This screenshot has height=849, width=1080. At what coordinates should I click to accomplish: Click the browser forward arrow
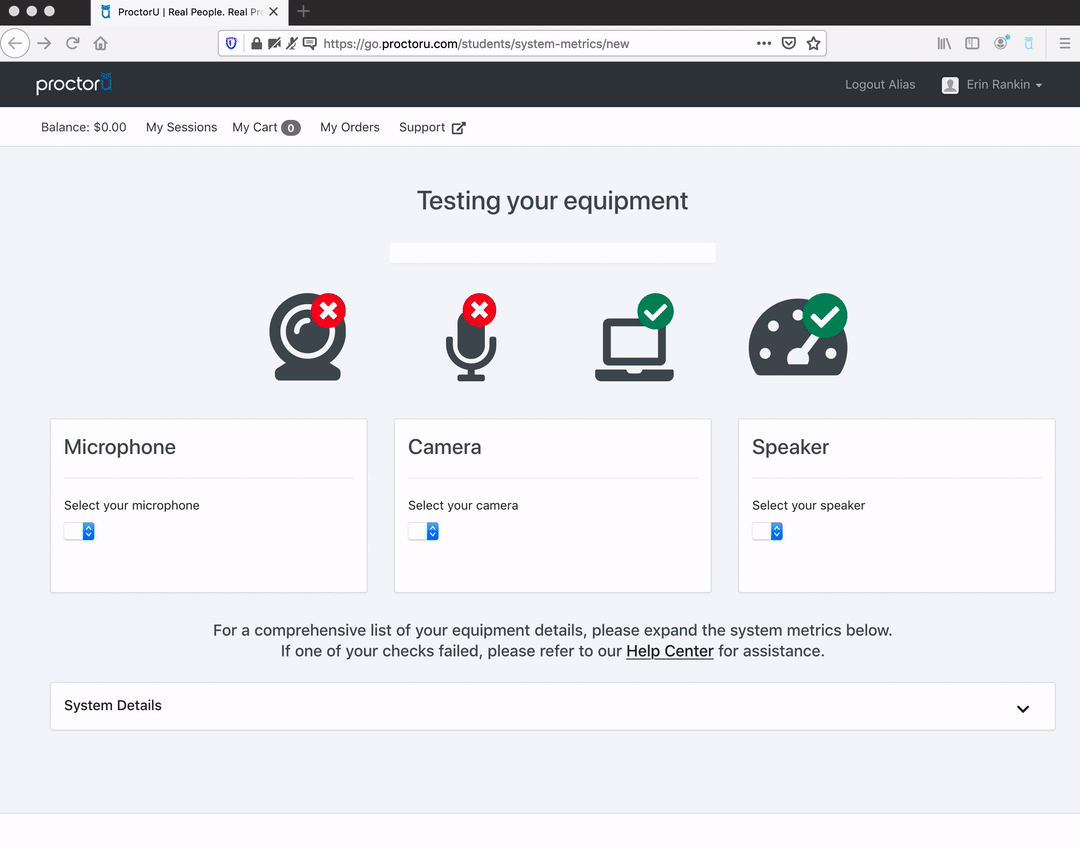click(44, 43)
